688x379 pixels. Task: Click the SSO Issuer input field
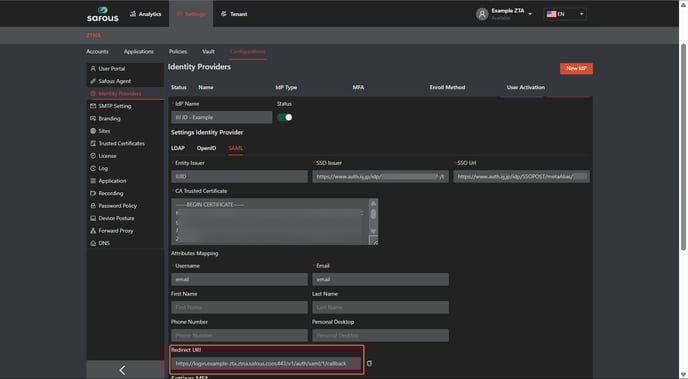click(380, 176)
